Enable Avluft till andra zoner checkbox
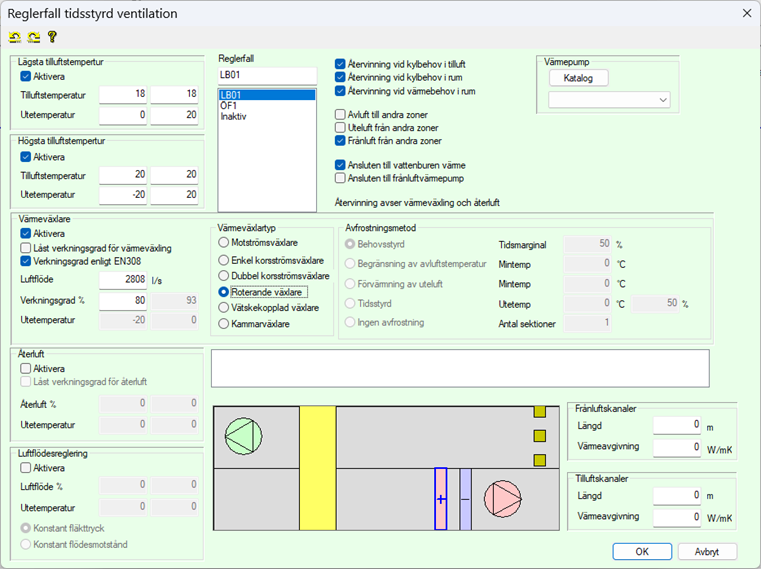761x569 pixels. coord(340,115)
